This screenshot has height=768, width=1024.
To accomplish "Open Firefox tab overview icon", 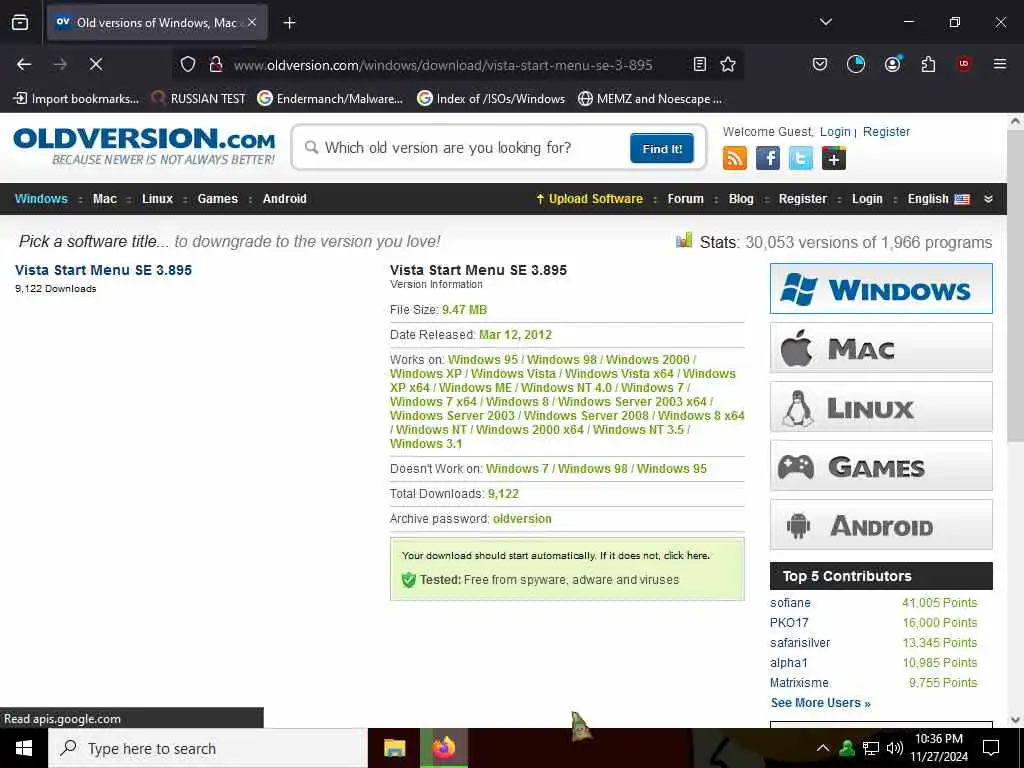I will 20,22.
